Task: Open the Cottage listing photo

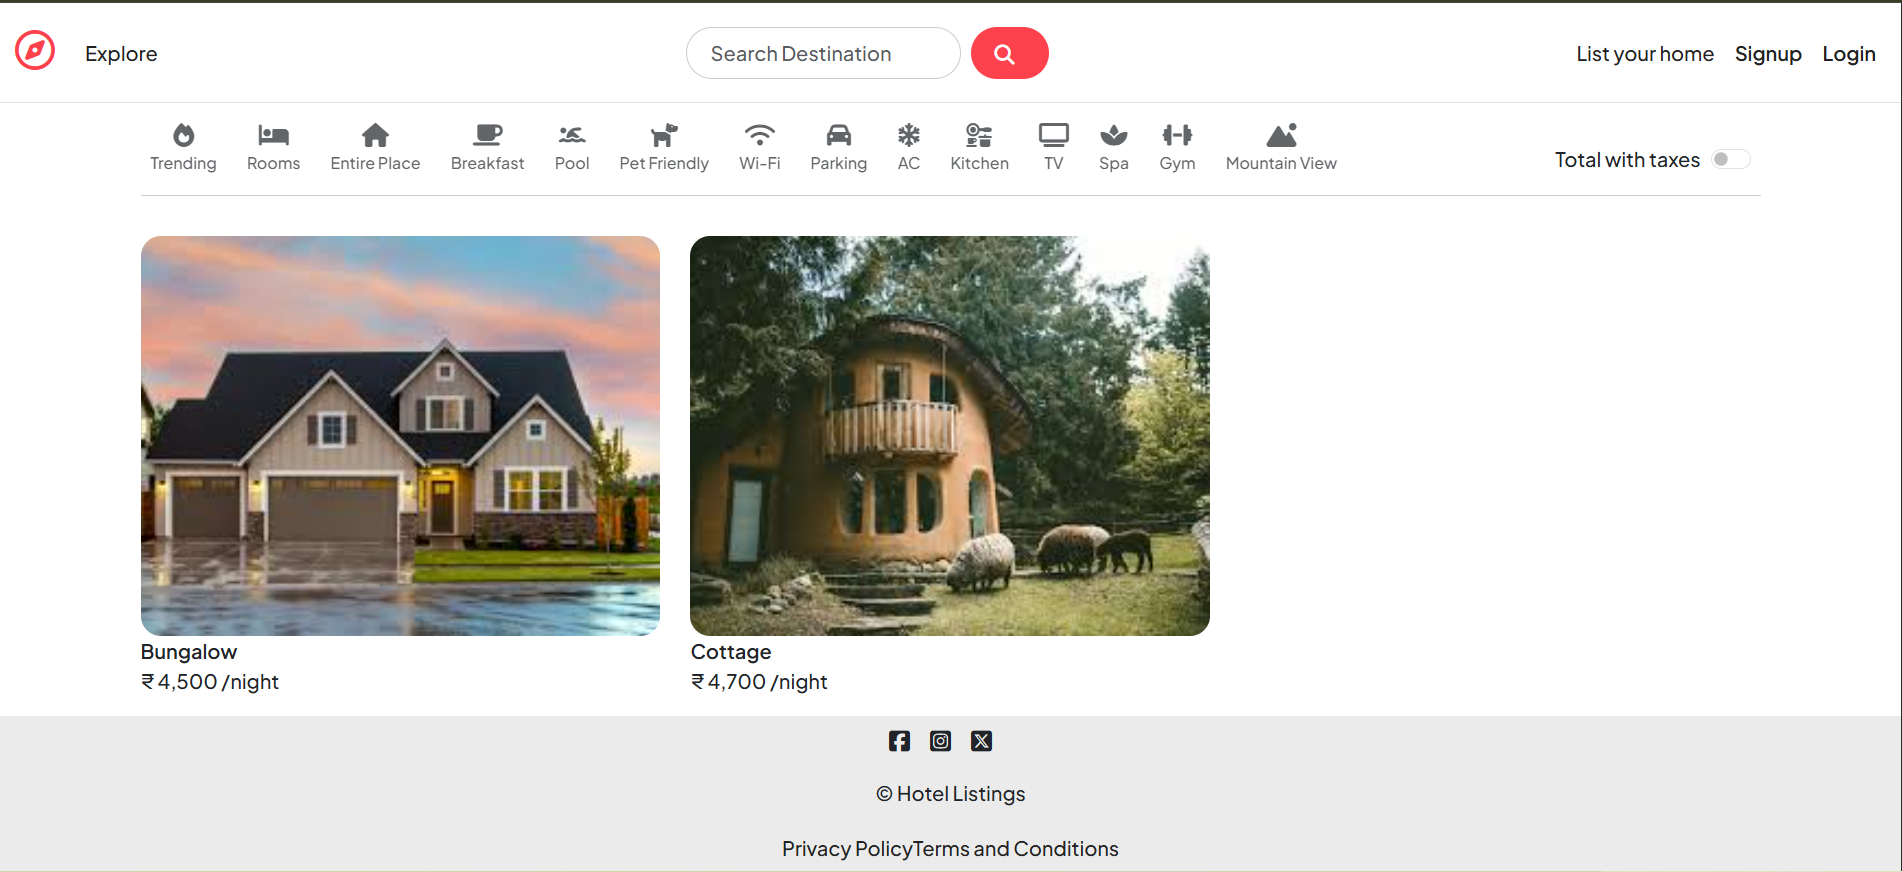Action: pyautogui.click(x=950, y=436)
